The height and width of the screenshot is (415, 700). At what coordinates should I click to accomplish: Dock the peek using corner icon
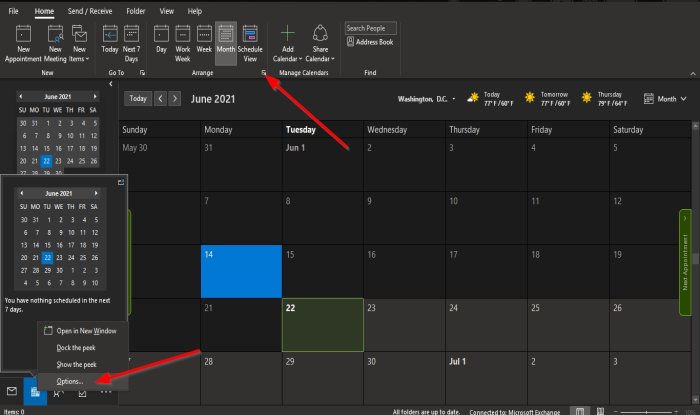click(121, 182)
